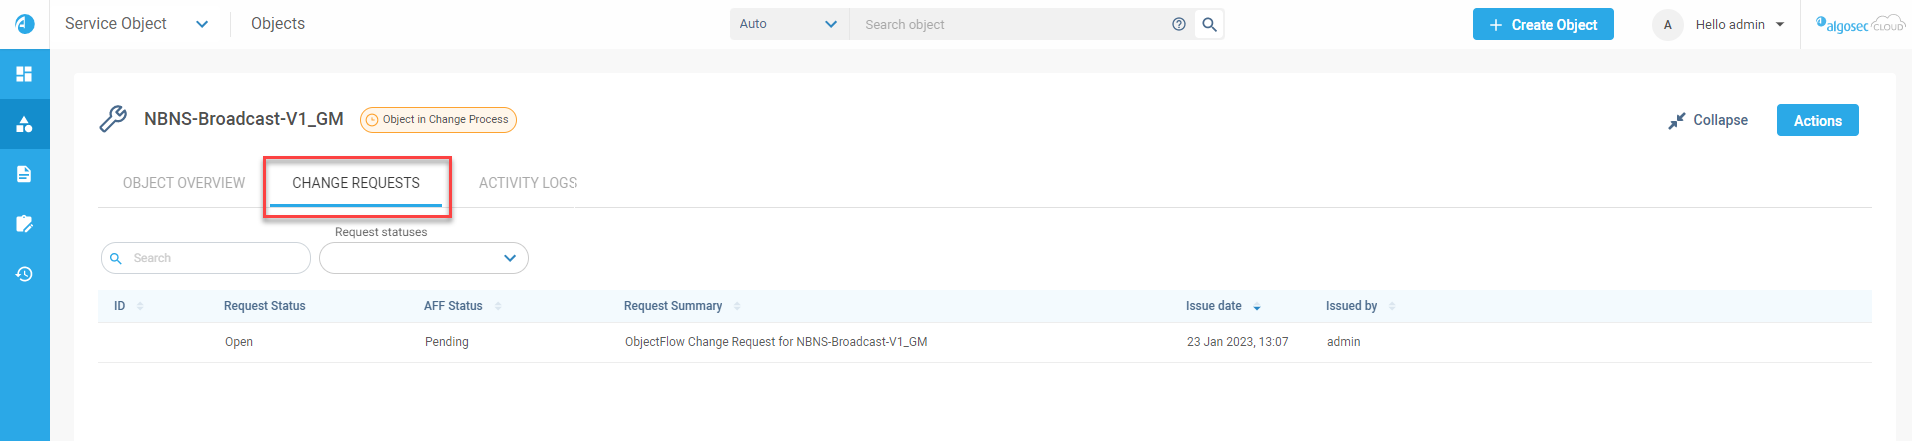Switch to the Activity Logs tab

click(x=528, y=183)
